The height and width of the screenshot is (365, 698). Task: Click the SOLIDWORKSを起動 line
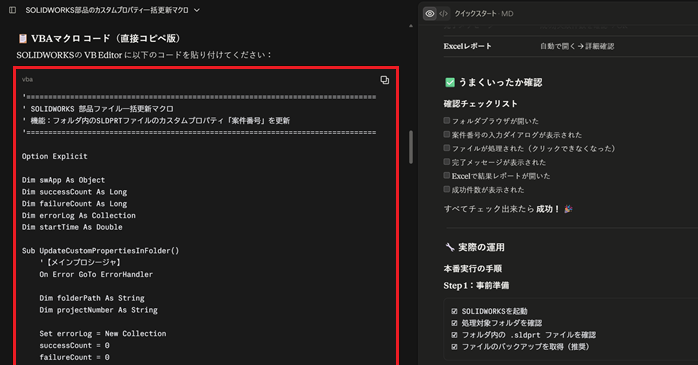[494, 311]
